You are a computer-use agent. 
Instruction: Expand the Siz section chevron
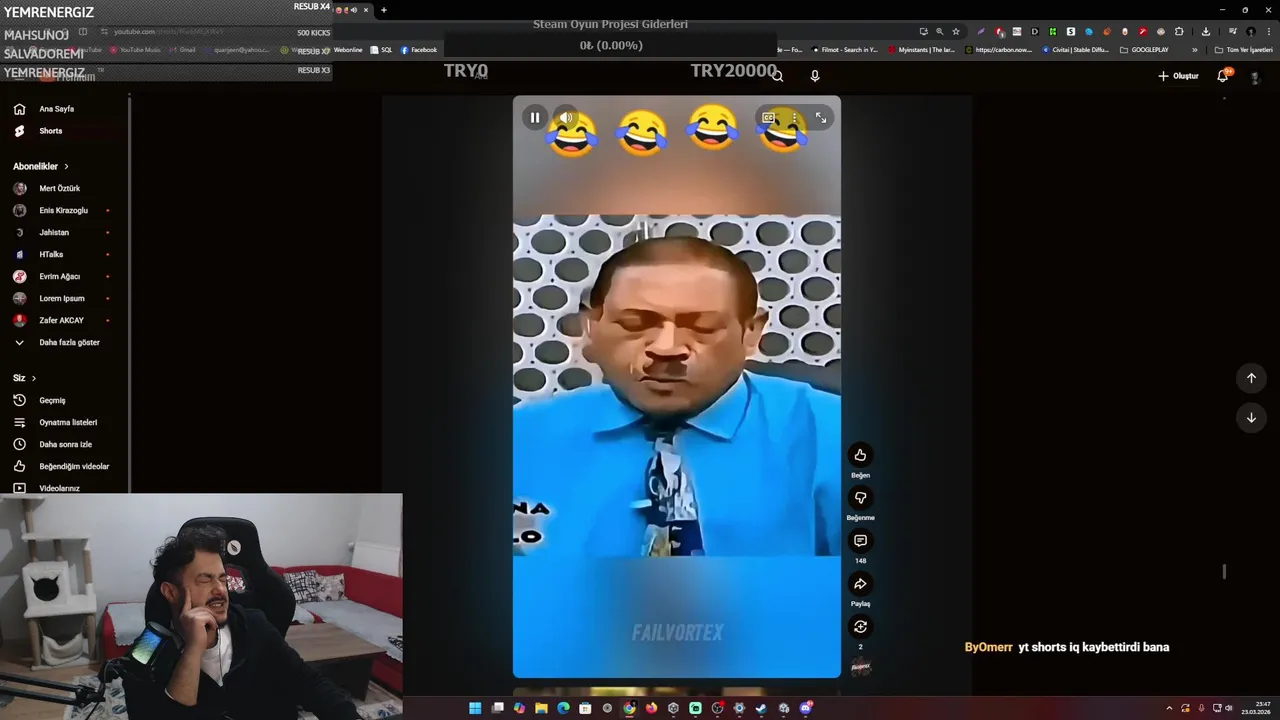[x=33, y=378]
